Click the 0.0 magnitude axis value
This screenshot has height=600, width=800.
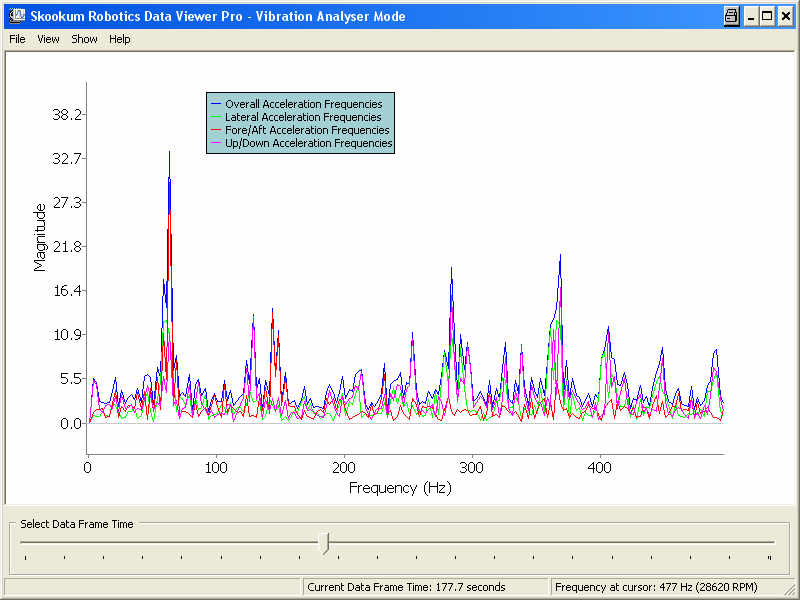coord(71,423)
